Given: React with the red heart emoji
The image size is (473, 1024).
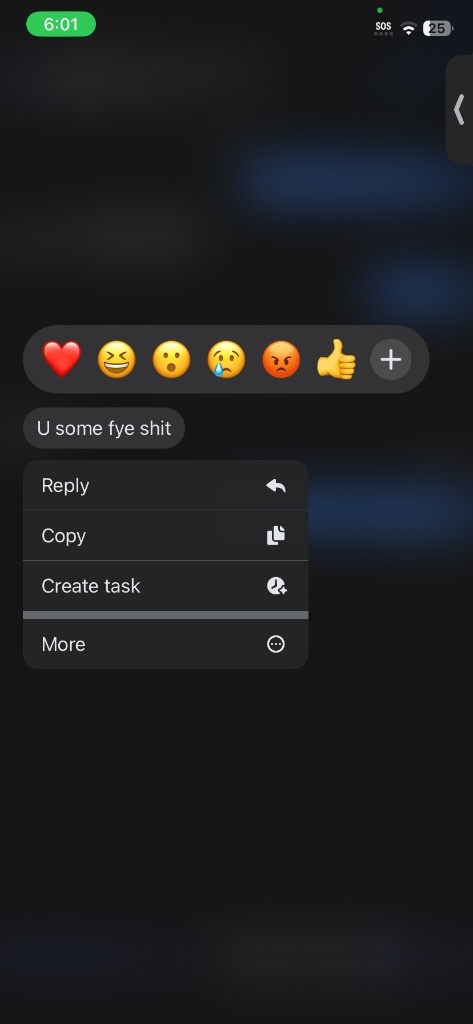Looking at the screenshot, I should 62,359.
